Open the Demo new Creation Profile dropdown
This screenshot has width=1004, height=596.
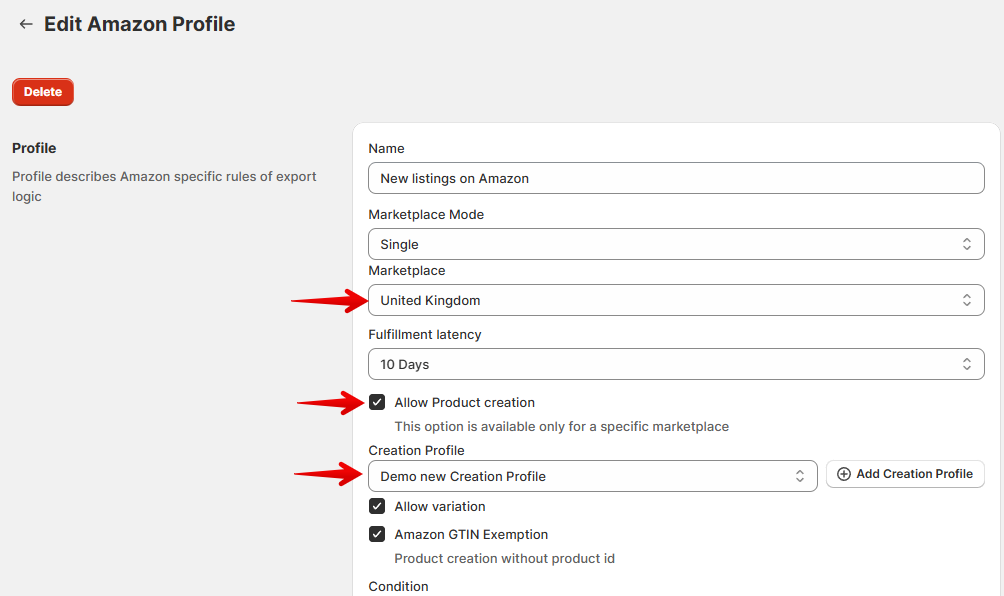(593, 476)
